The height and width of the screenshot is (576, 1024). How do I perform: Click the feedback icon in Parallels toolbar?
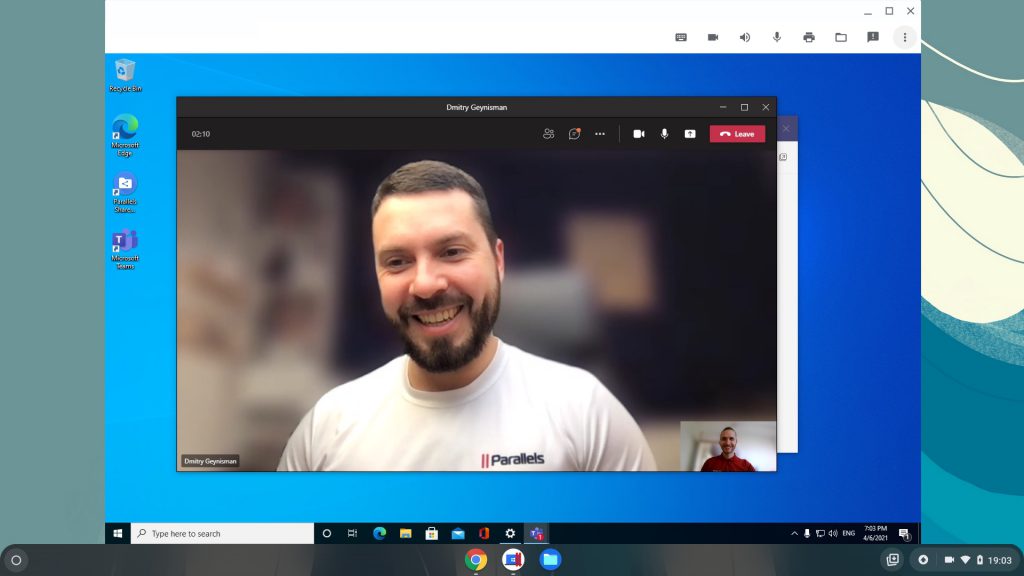pos(872,37)
